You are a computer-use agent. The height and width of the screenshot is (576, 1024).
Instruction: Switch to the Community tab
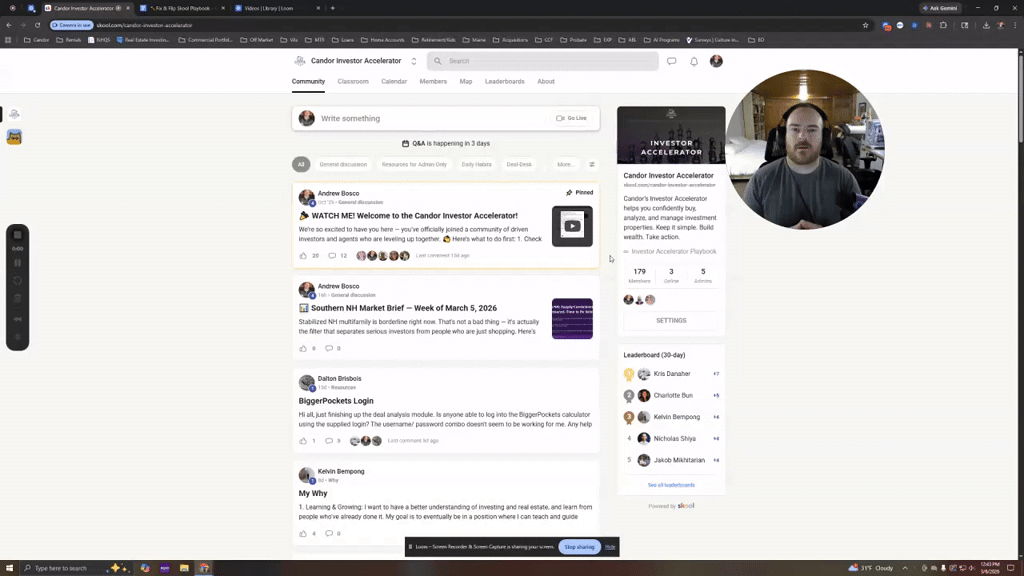point(308,82)
